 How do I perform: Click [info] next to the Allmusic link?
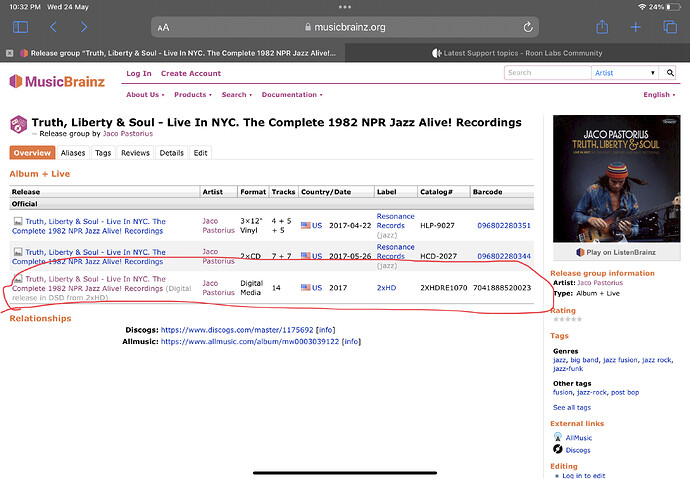coord(351,341)
